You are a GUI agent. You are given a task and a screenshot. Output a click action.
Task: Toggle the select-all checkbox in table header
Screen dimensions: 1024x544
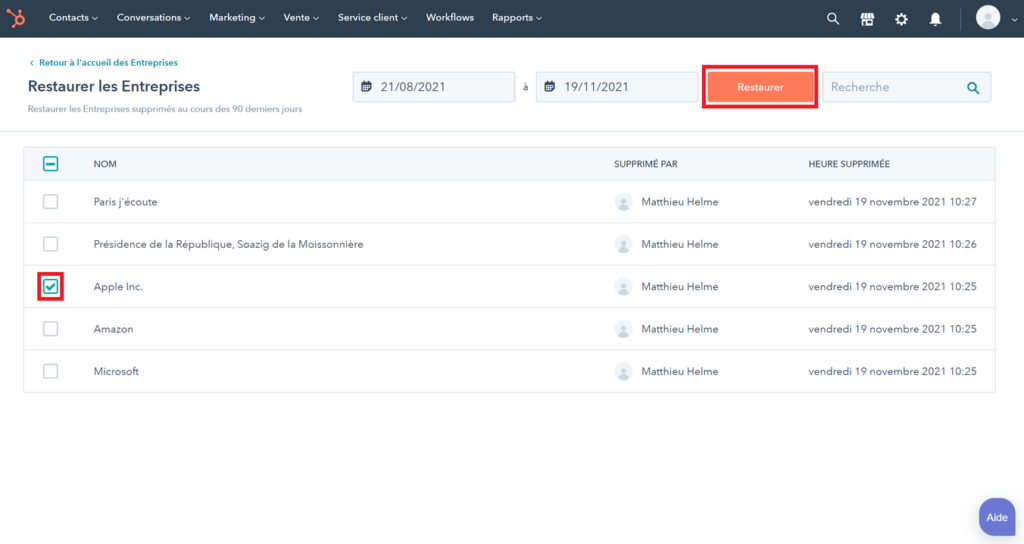coord(50,164)
